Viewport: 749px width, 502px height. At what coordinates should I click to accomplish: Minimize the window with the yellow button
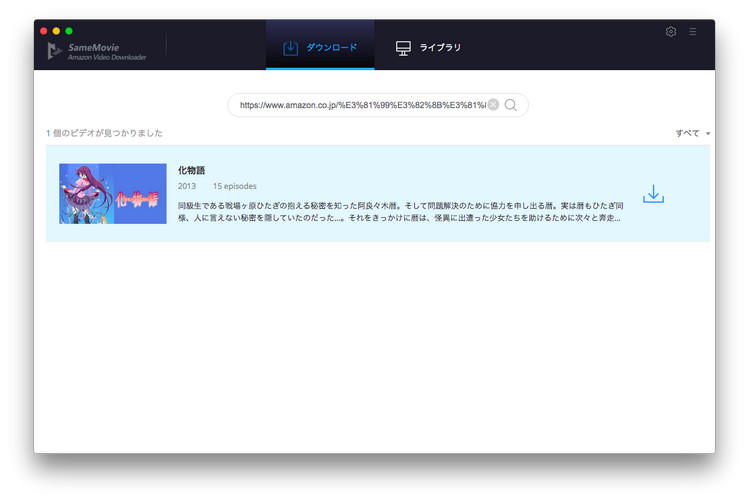click(x=56, y=31)
